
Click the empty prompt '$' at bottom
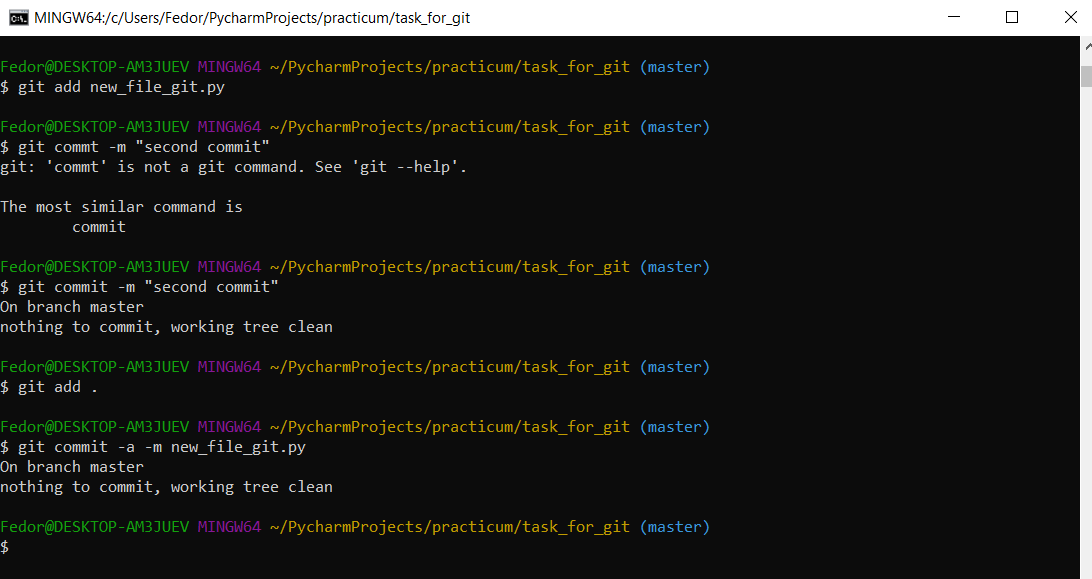[x=5, y=547]
